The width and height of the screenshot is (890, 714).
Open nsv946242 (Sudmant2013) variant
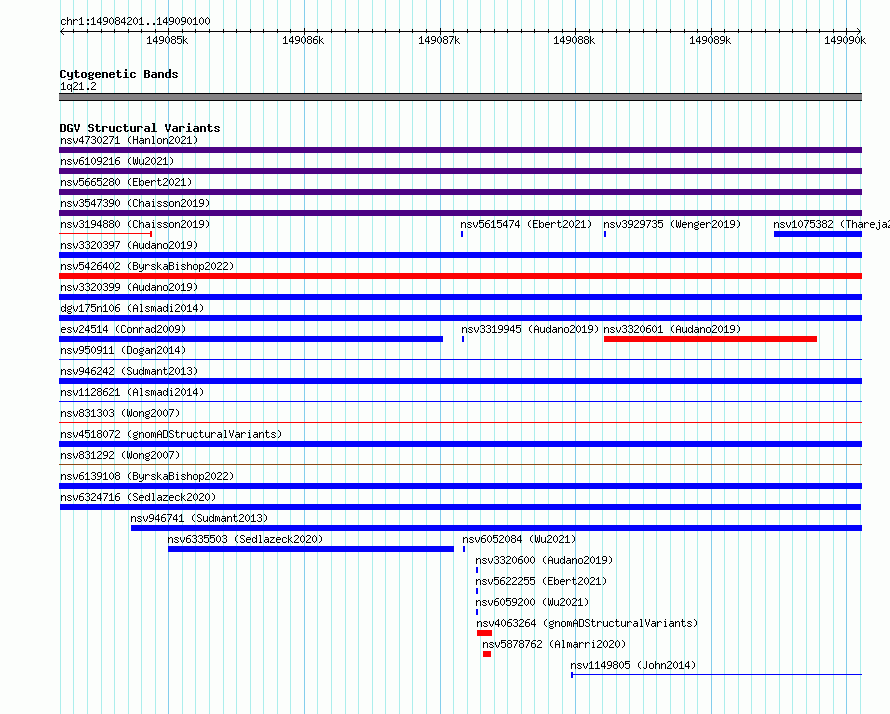point(129,371)
